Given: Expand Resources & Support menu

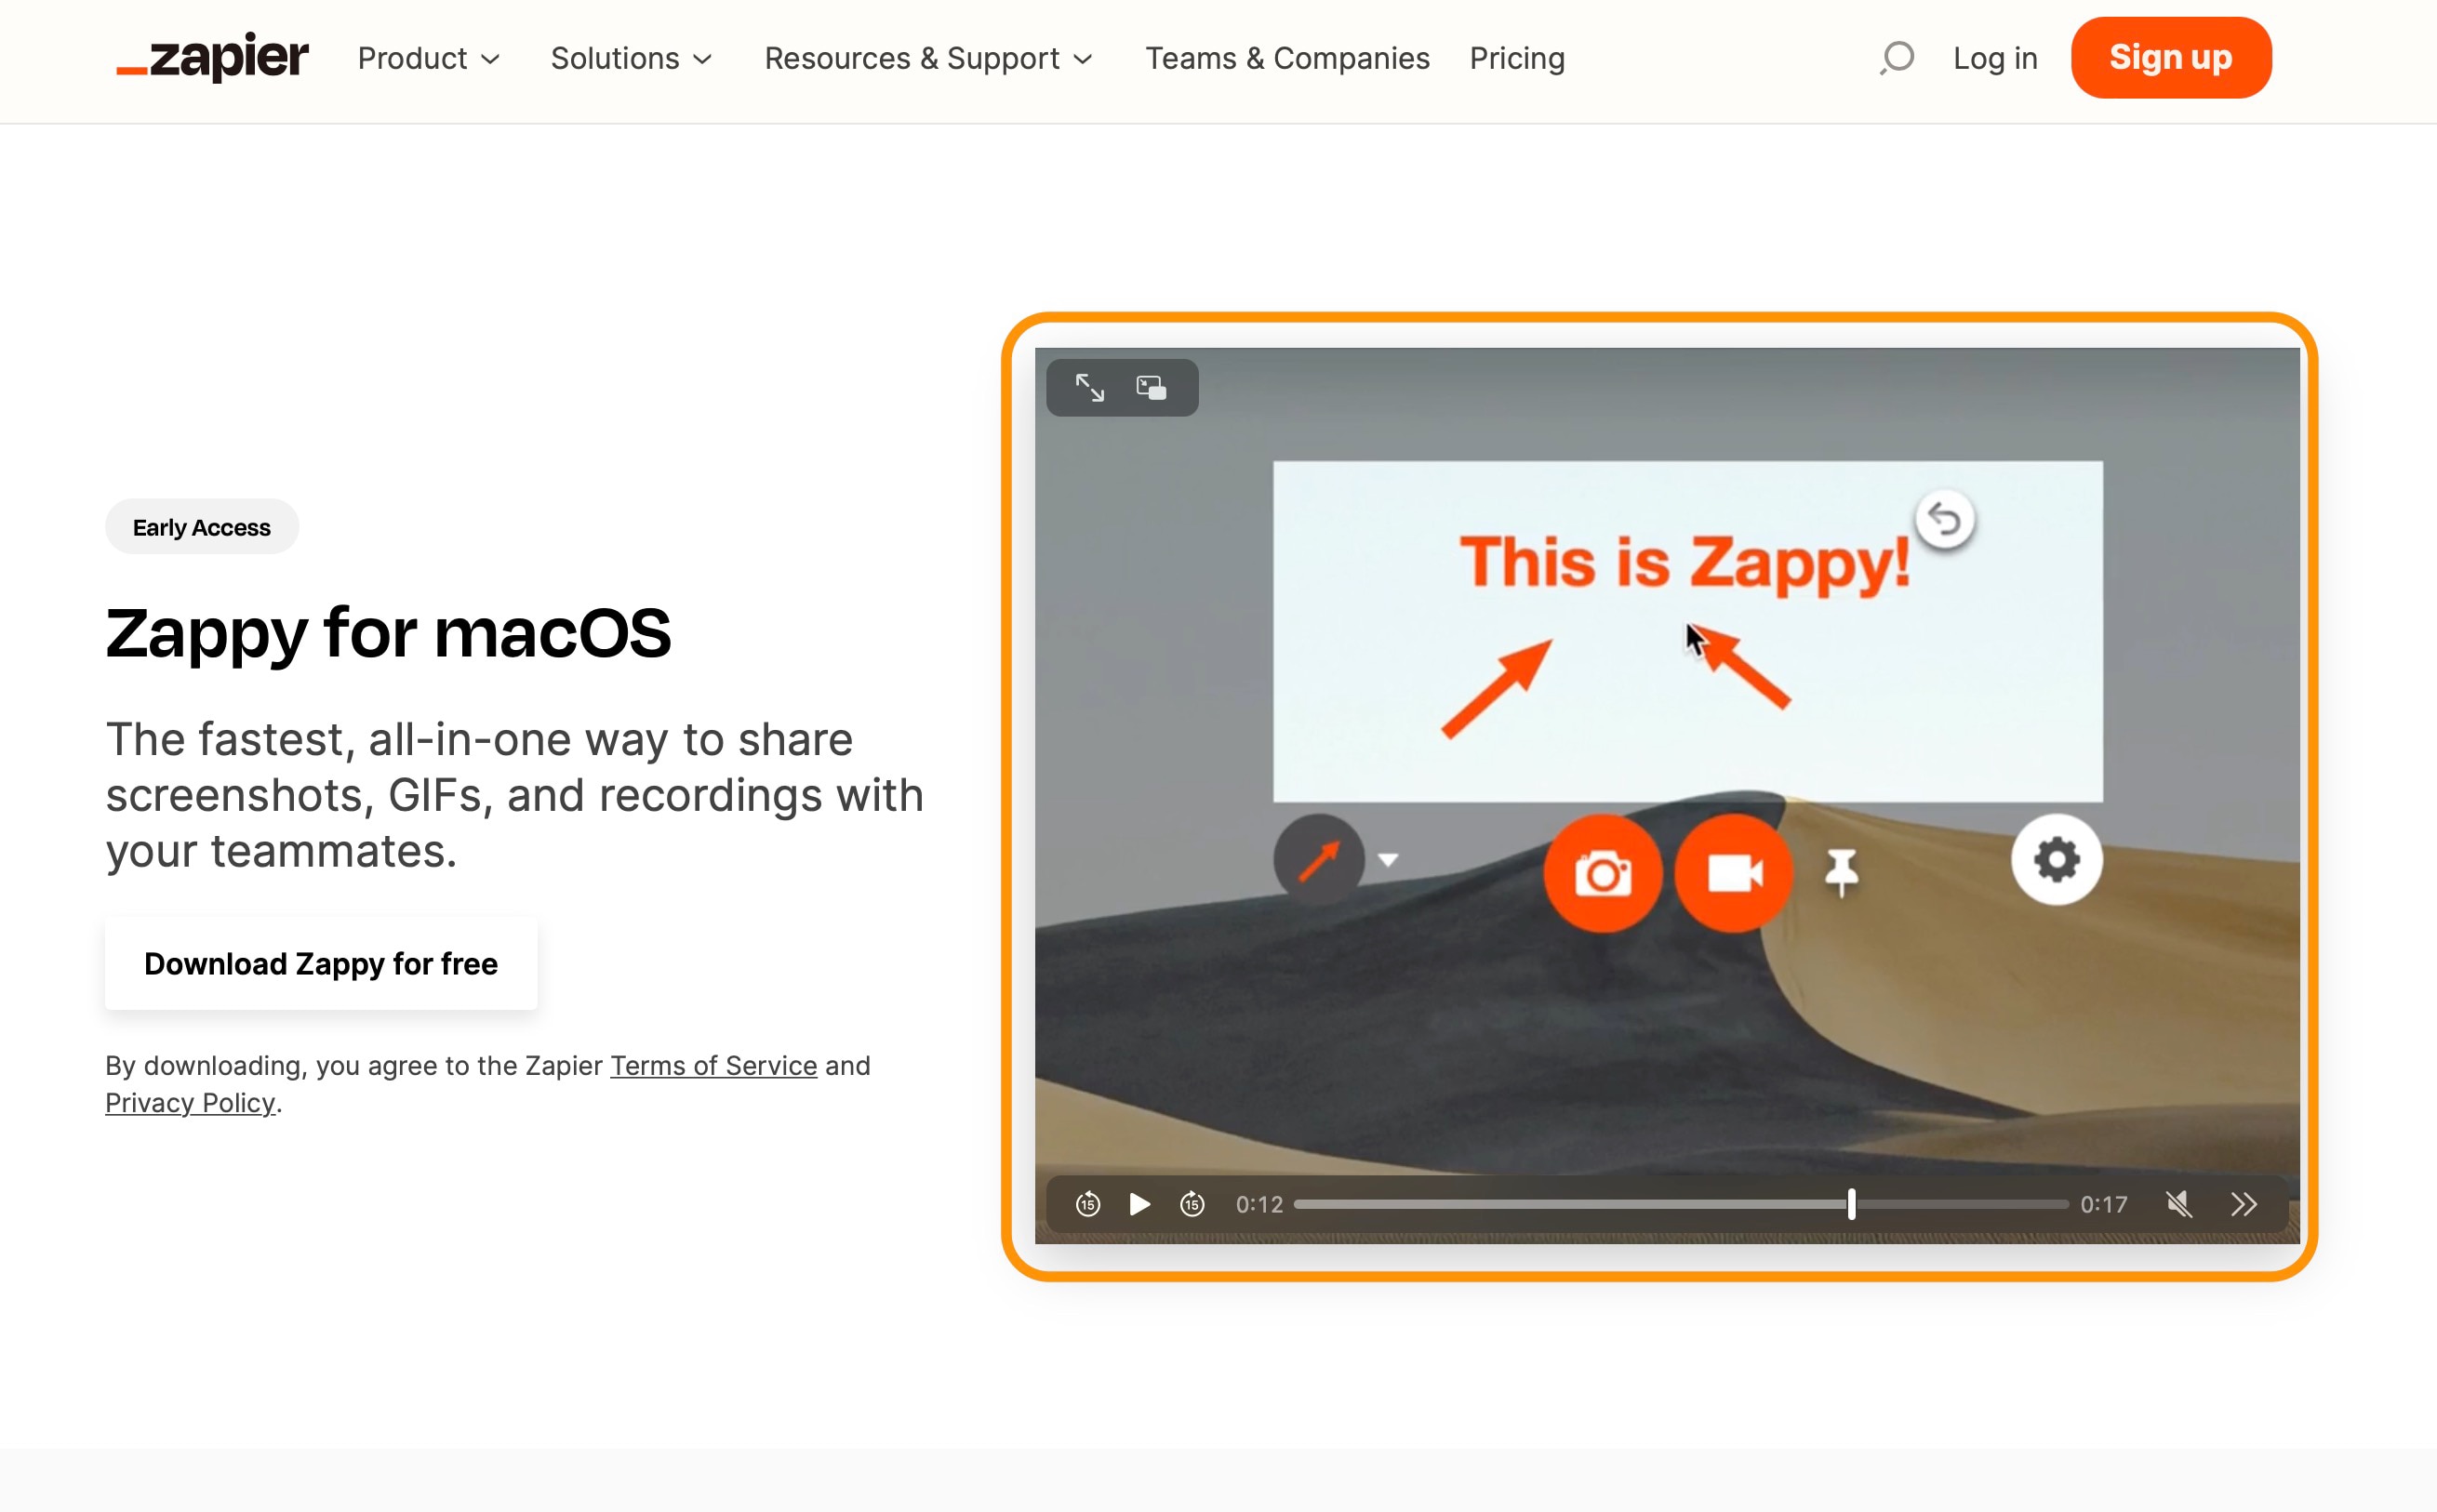Looking at the screenshot, I should pyautogui.click(x=929, y=58).
